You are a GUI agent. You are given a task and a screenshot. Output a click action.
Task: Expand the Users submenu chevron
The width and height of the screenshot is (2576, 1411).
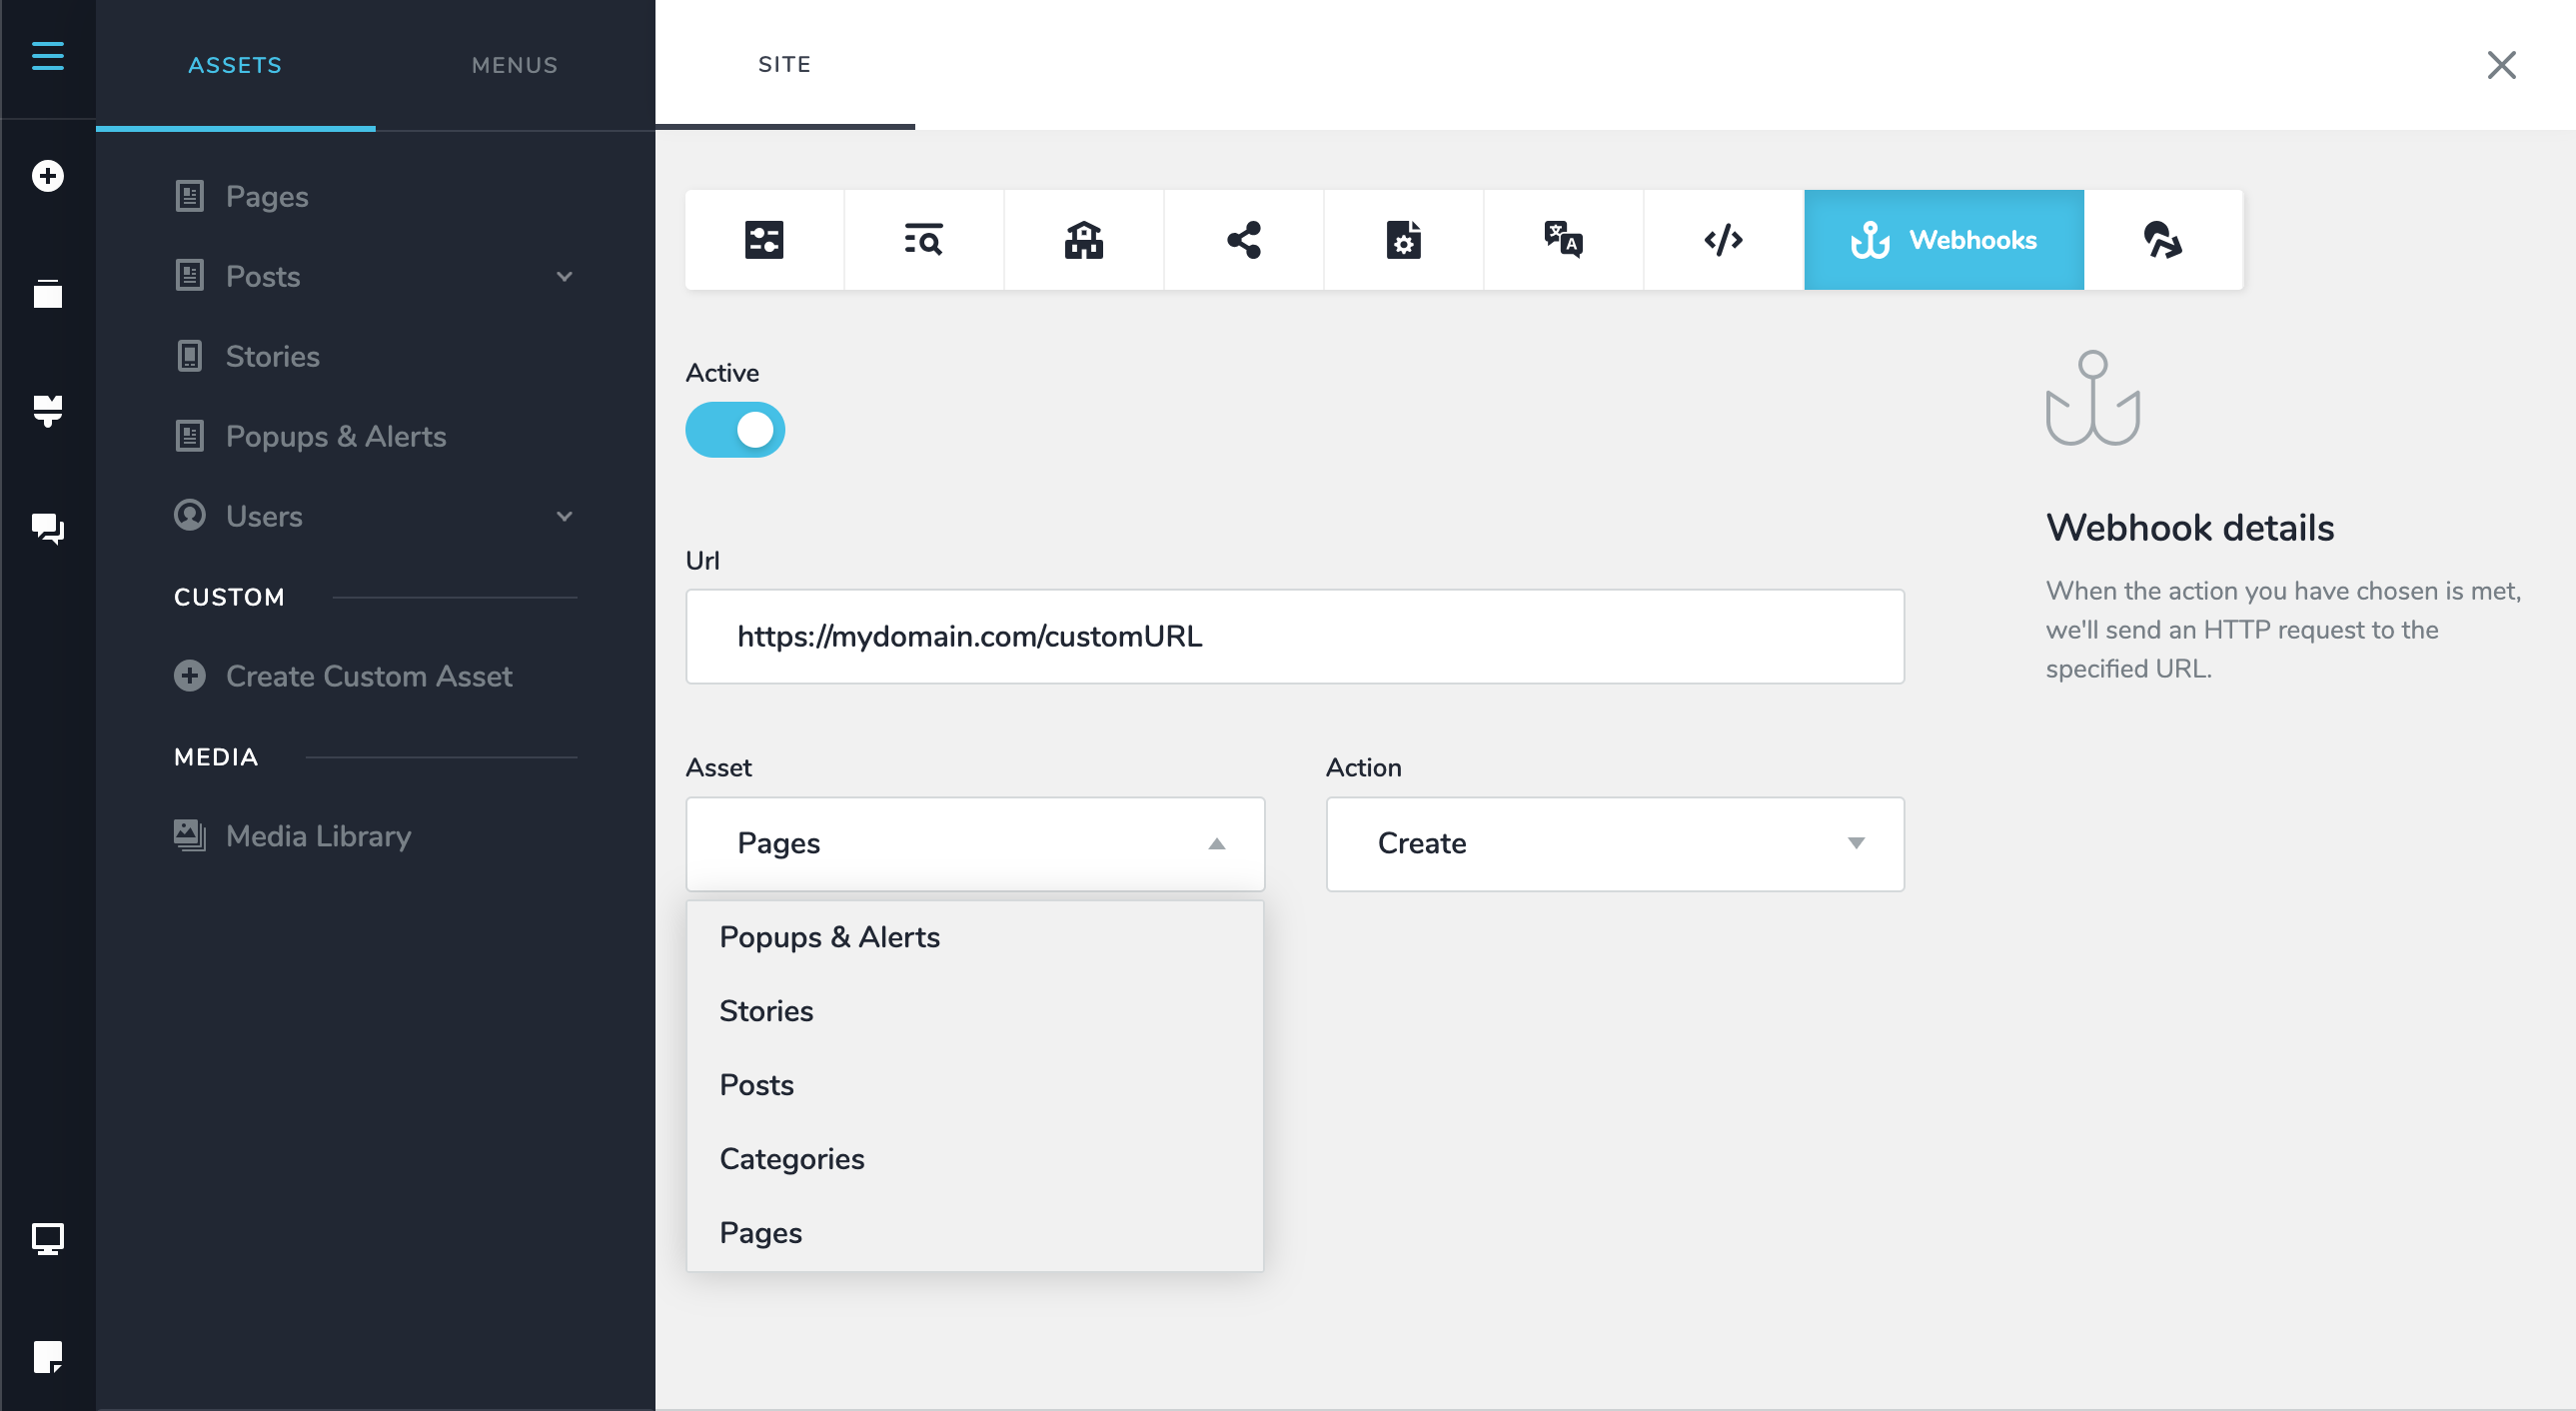pyautogui.click(x=564, y=516)
